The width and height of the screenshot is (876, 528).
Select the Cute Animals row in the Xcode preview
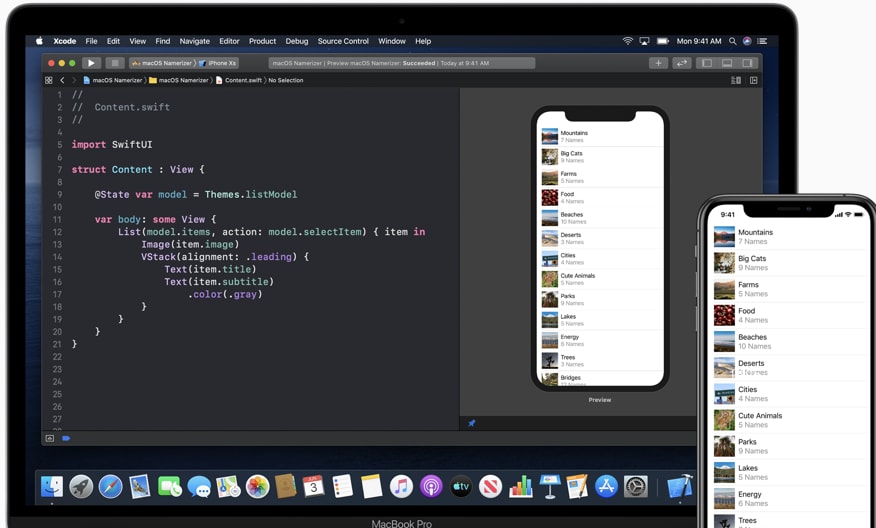click(x=601, y=279)
